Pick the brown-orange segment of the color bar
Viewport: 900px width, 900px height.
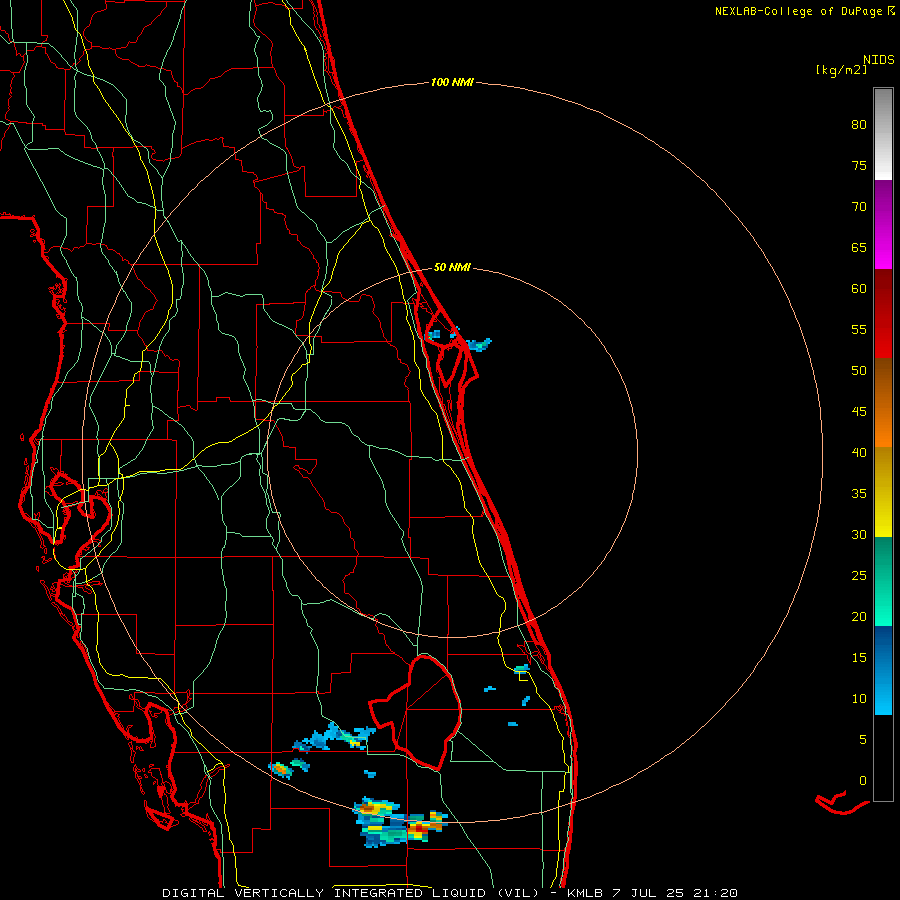[x=883, y=402]
